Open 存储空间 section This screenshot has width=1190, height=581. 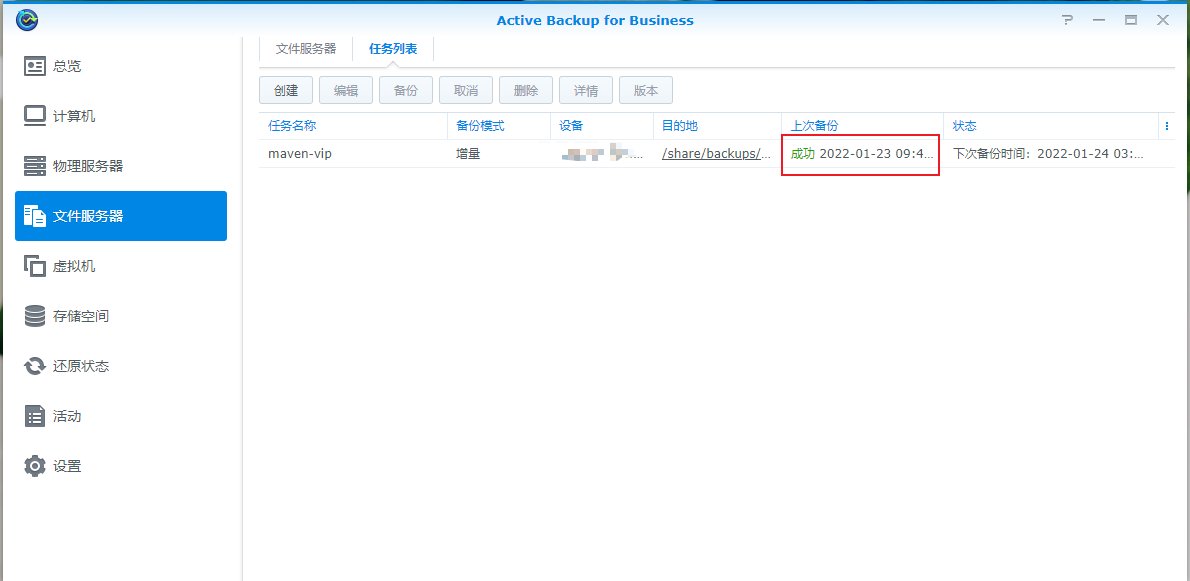121,316
